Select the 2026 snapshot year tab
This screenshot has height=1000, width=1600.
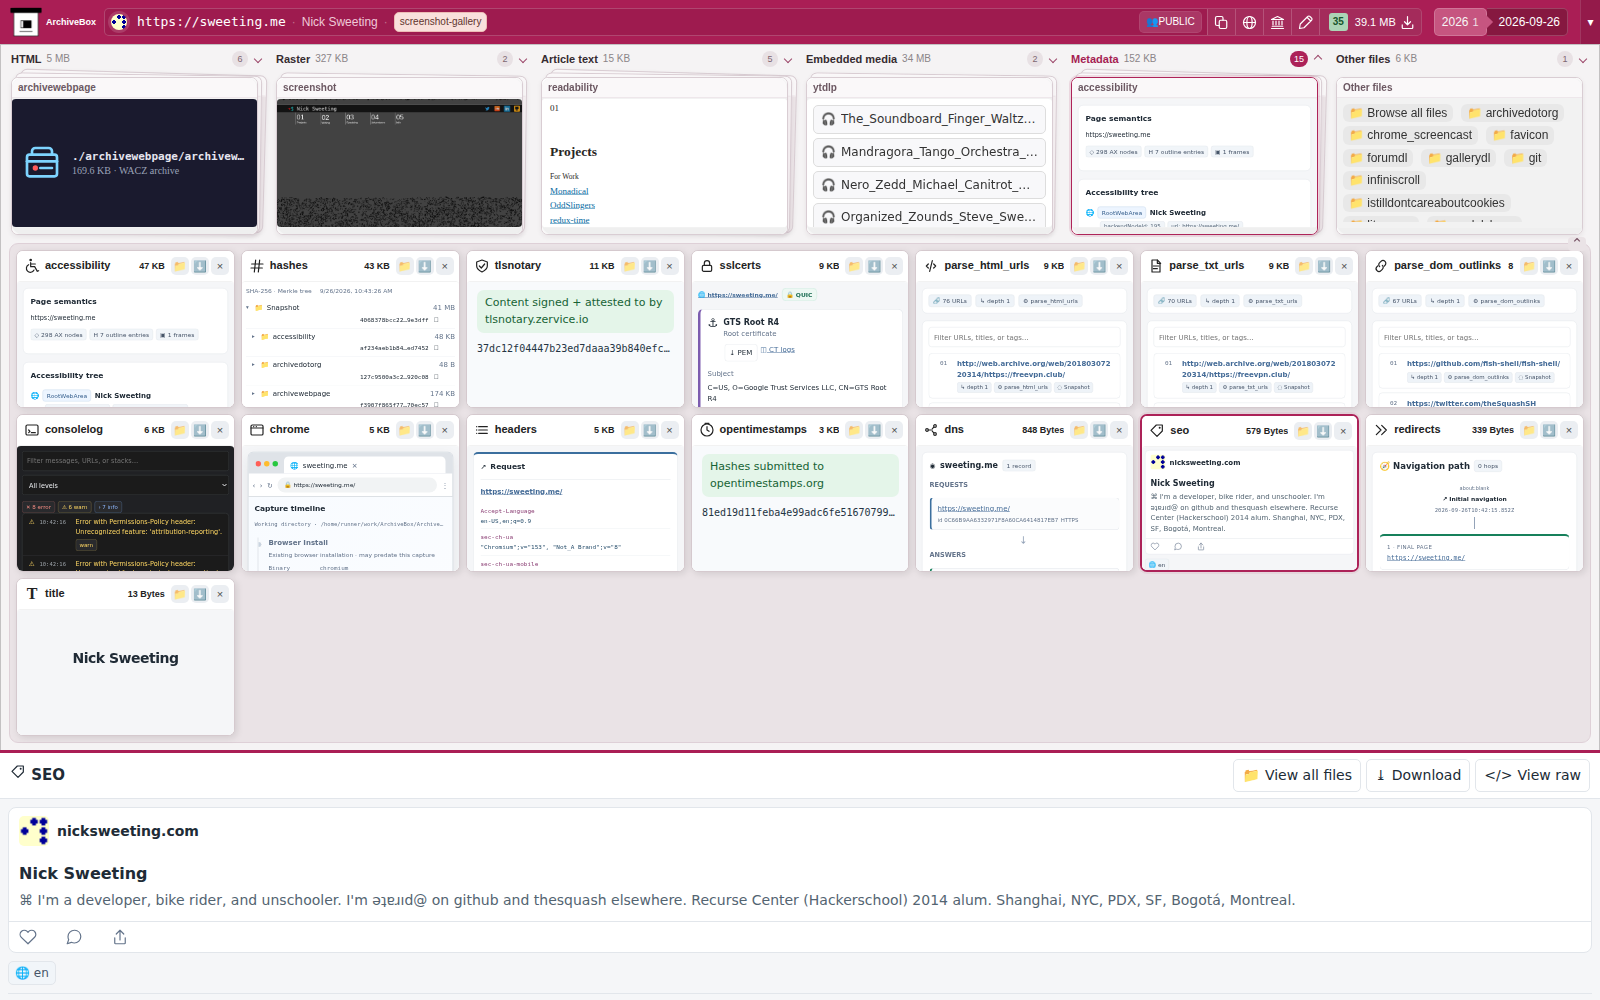(1460, 22)
